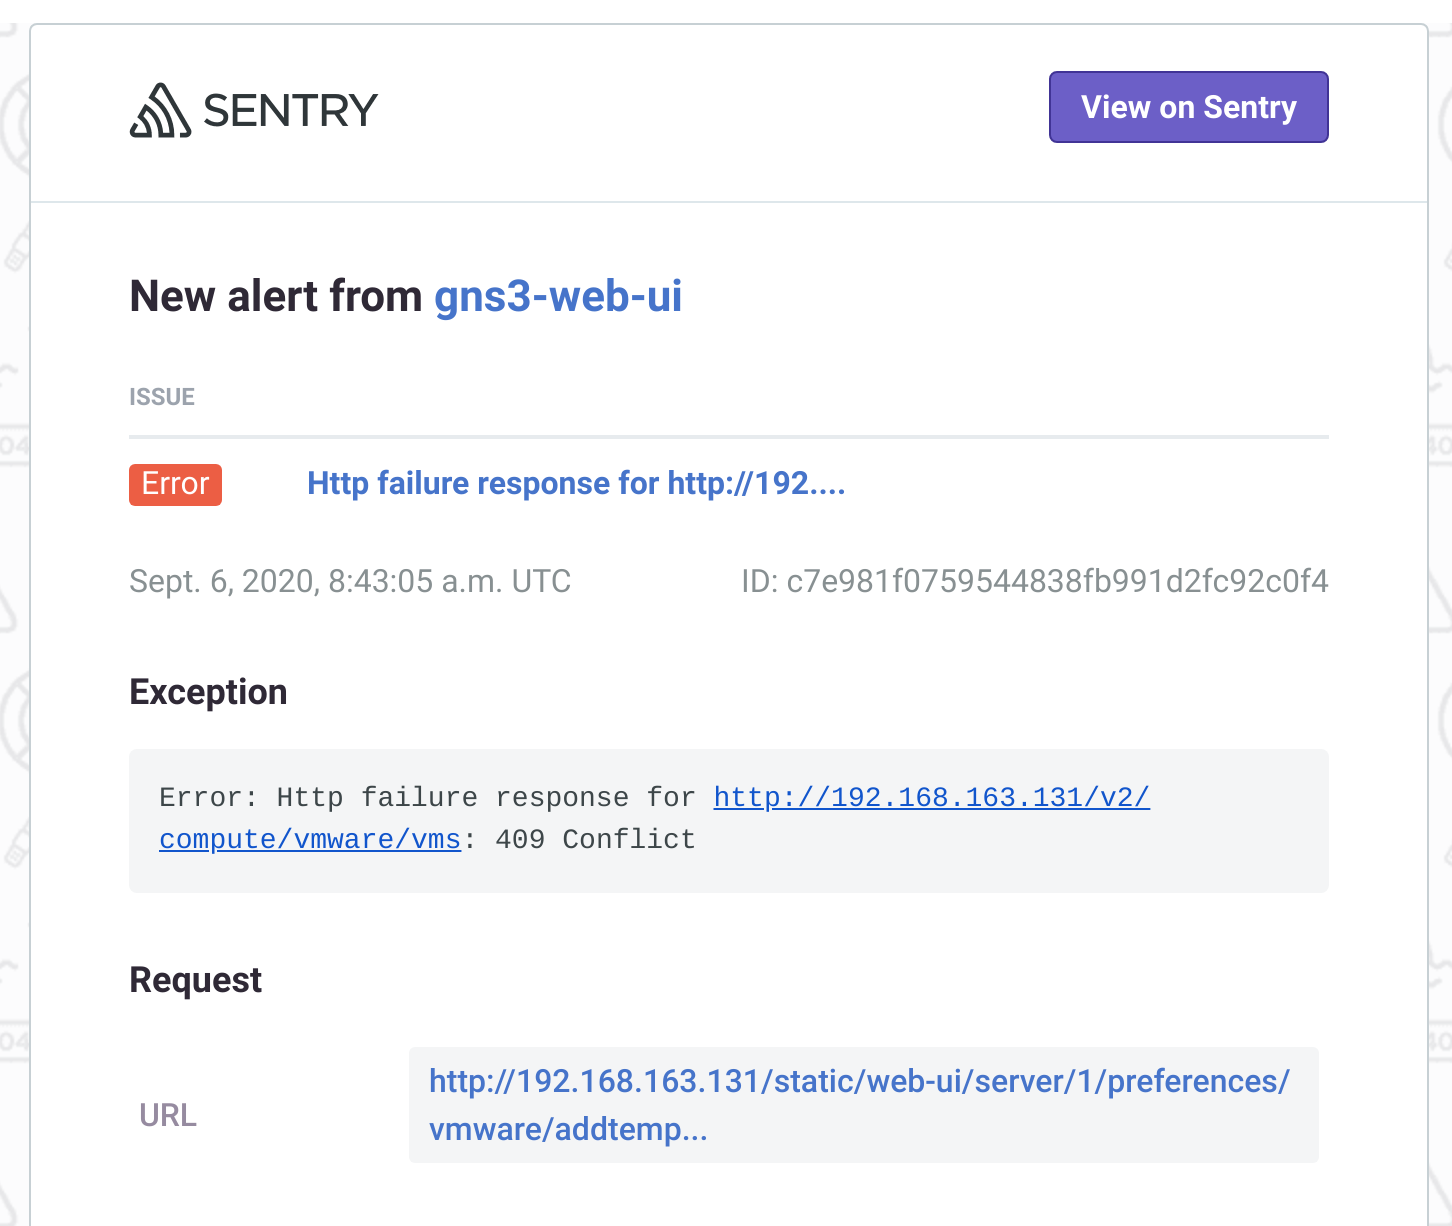1452x1226 pixels.
Task: Click the gray URL value container box
Action: pos(865,1104)
